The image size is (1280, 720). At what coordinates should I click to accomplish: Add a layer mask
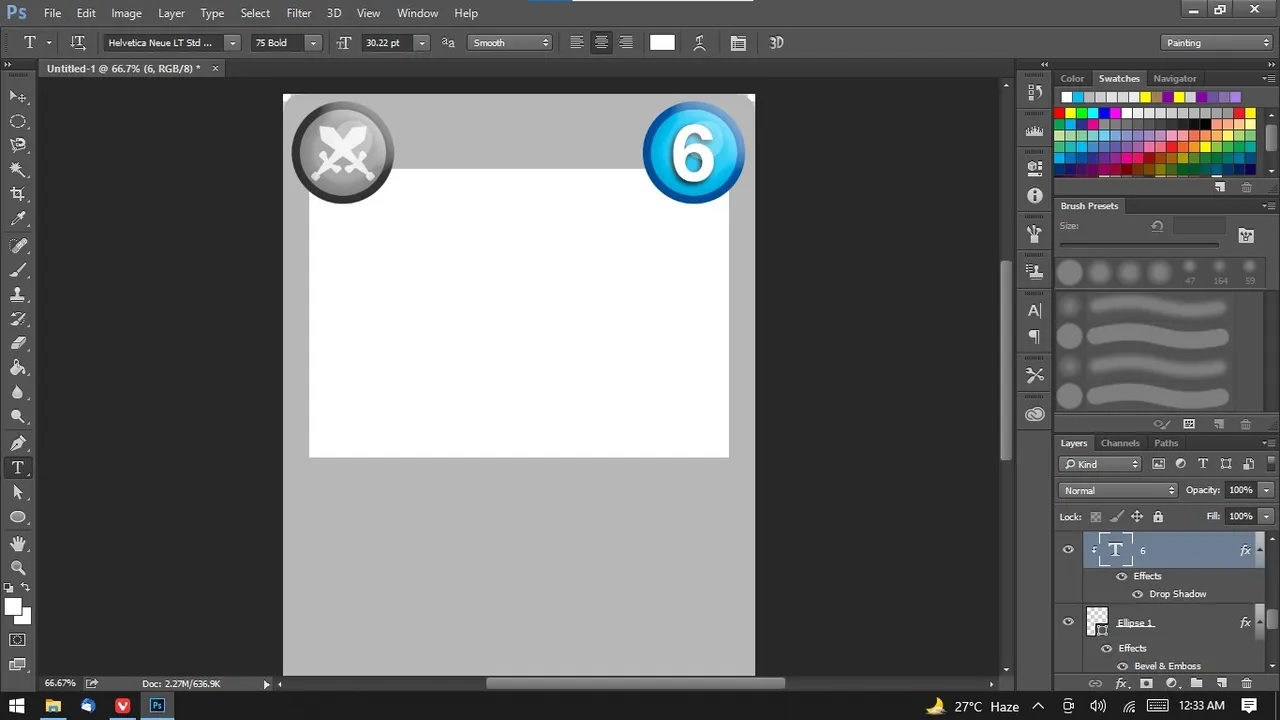tap(1146, 684)
